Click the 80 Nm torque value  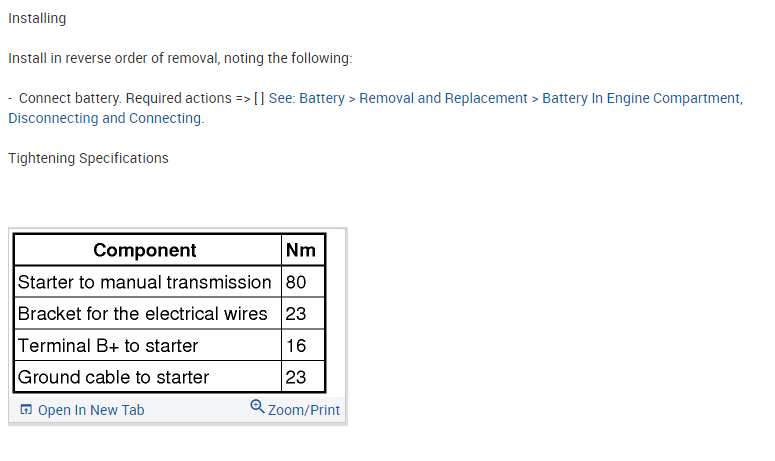[x=296, y=282]
